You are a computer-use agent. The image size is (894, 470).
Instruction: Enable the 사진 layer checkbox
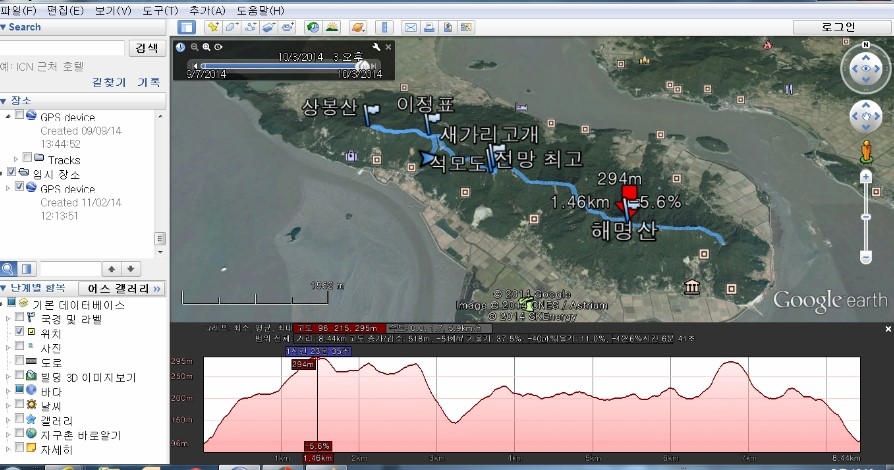19,346
